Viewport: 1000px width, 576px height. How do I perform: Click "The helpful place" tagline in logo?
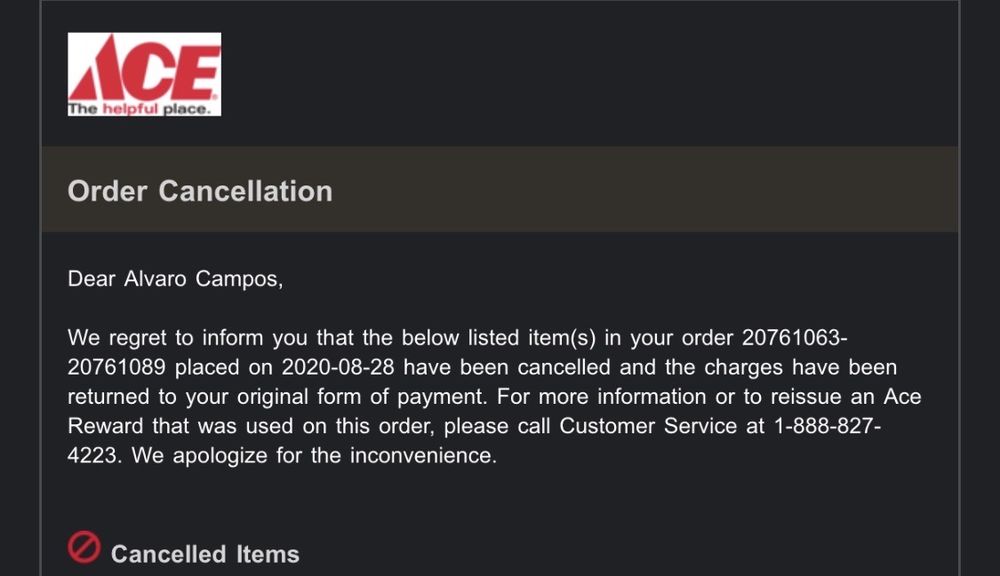[x=140, y=109]
